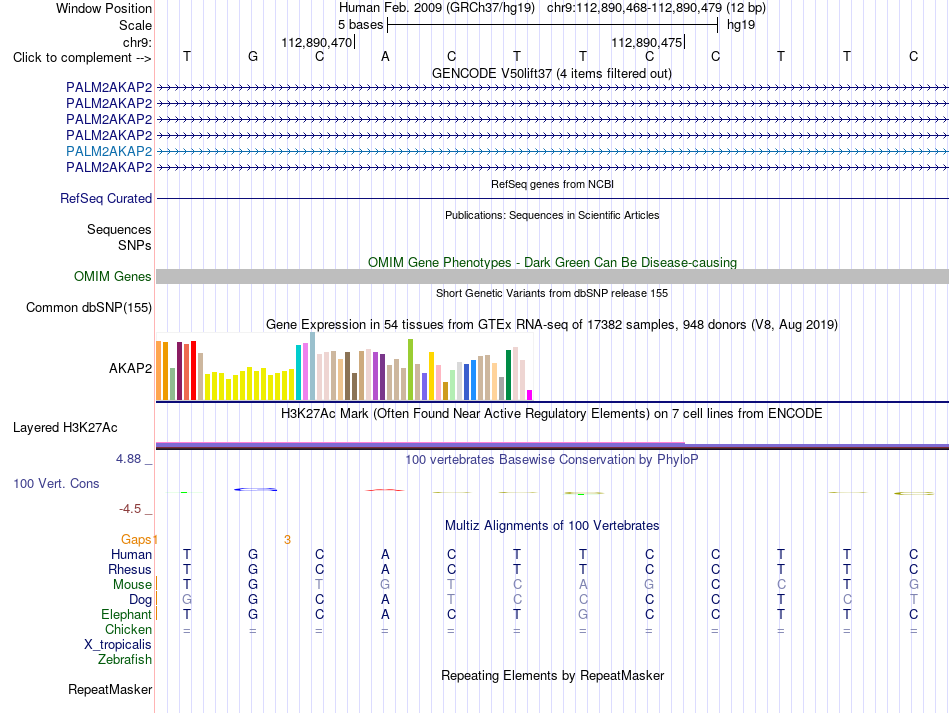The image size is (950, 713).
Task: Open the 100 Vert. Cons label
Action: (x=56, y=483)
